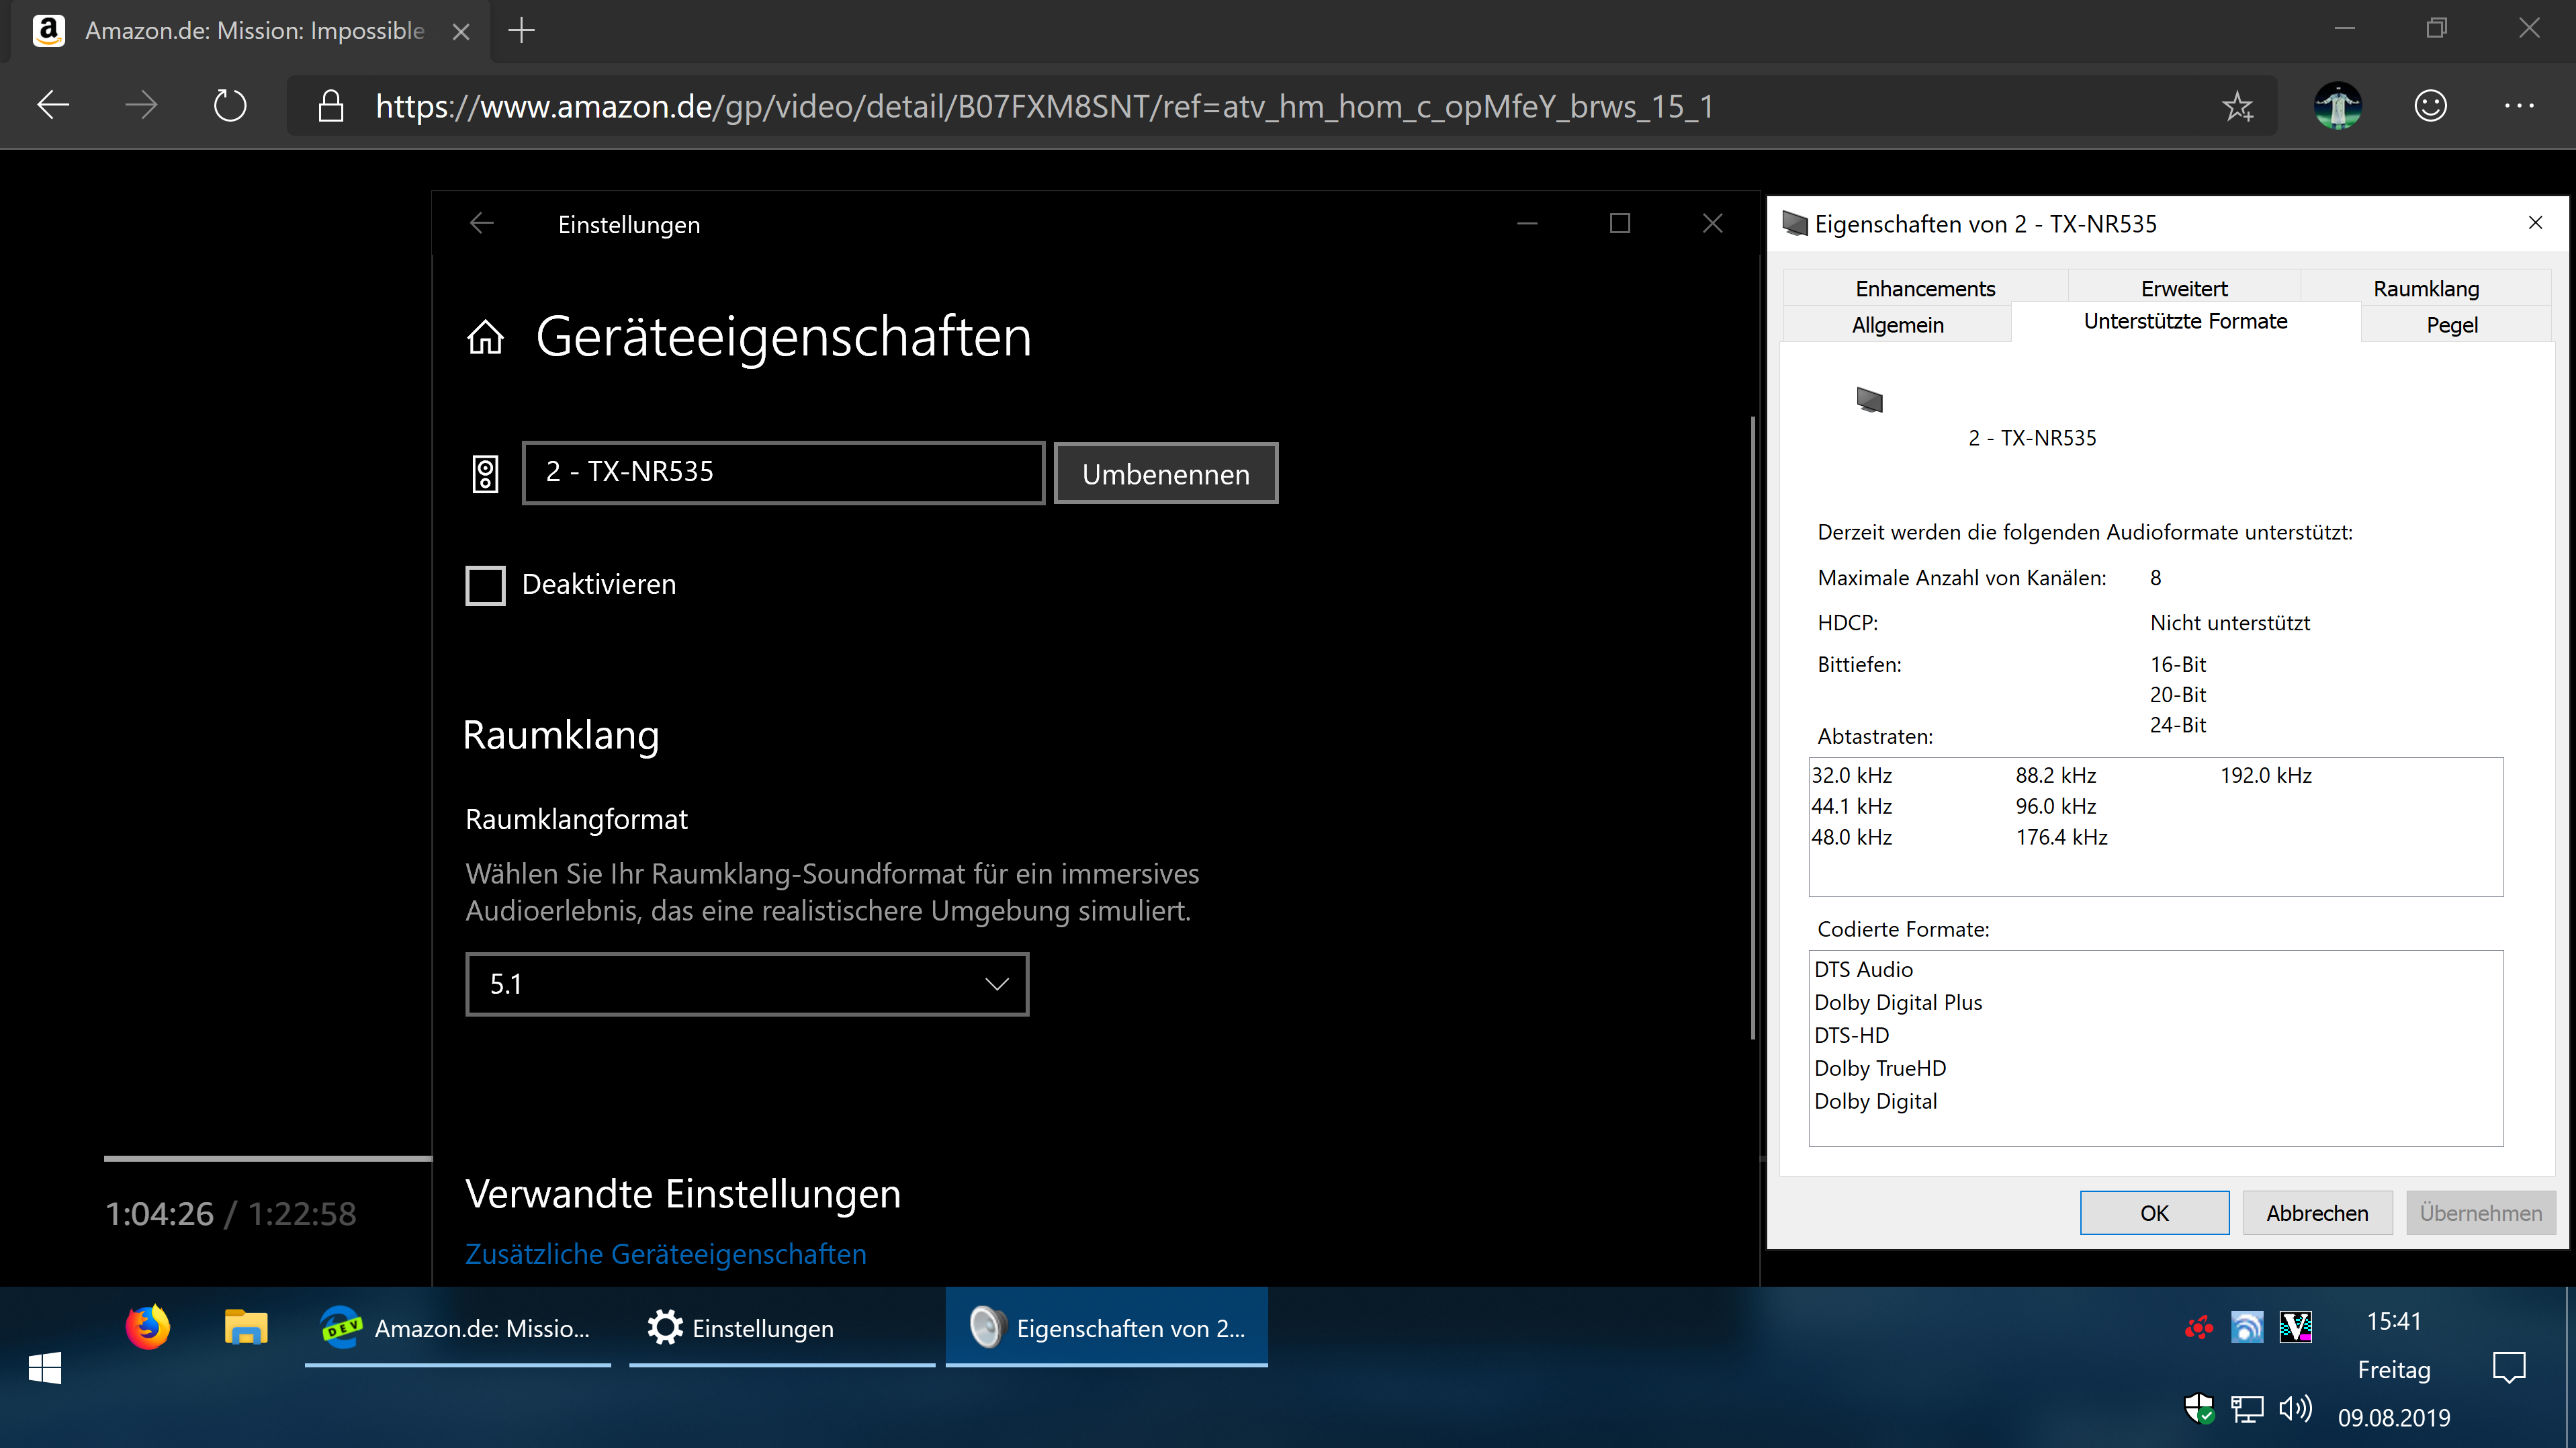Click the volume speaker tray icon
The image size is (2576, 1448).
tap(2295, 1409)
